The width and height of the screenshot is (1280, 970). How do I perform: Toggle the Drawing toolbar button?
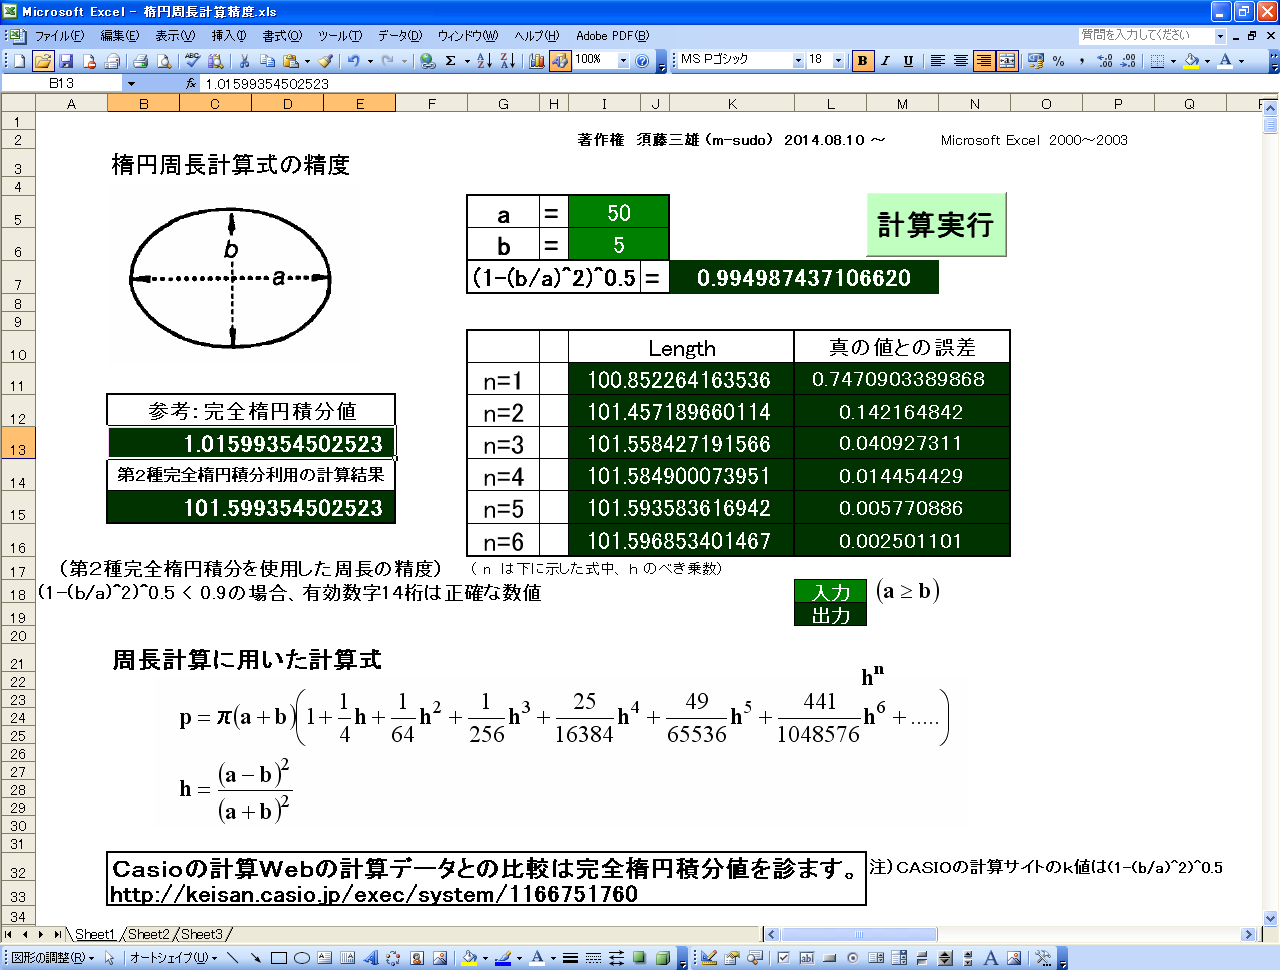[x=560, y=61]
